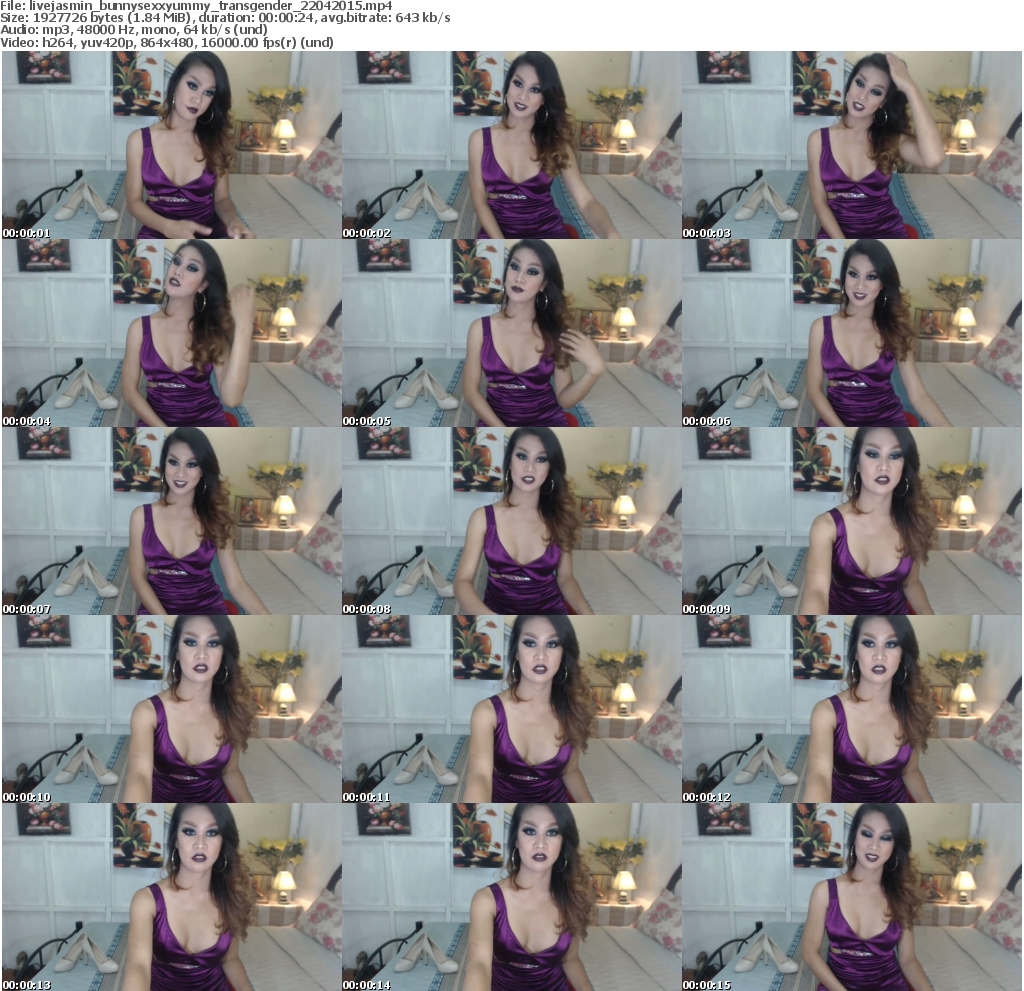Select the thumbnail frame at 00:00:01
The image size is (1024, 991).
[172, 145]
